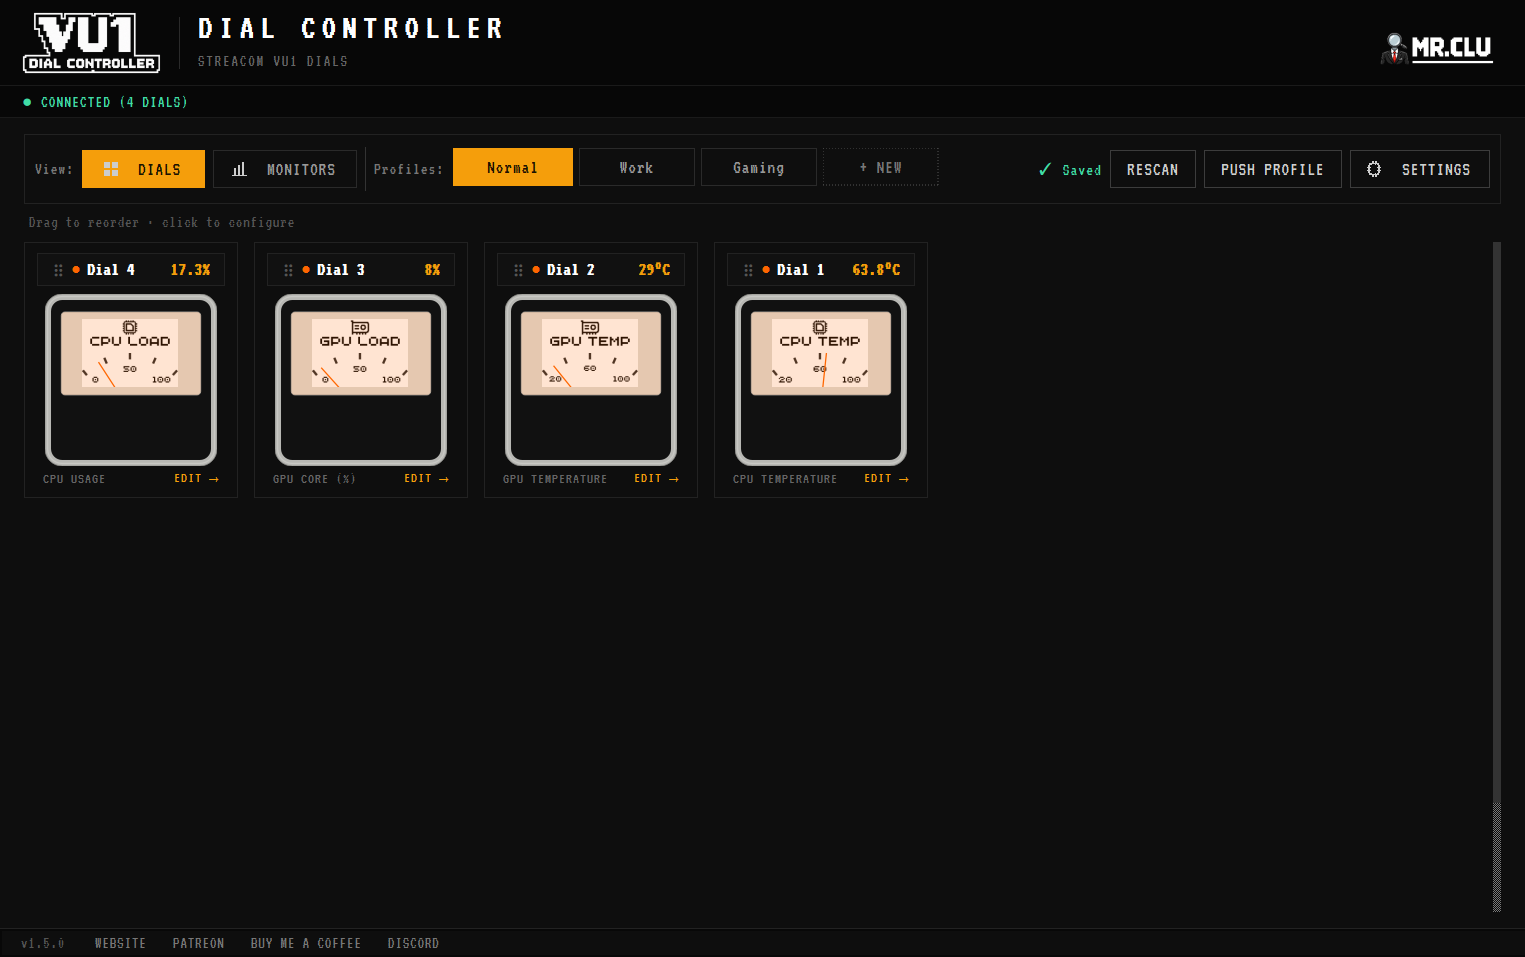This screenshot has height=957, width=1525.
Task: Click the Website footer link
Action: (x=120, y=943)
